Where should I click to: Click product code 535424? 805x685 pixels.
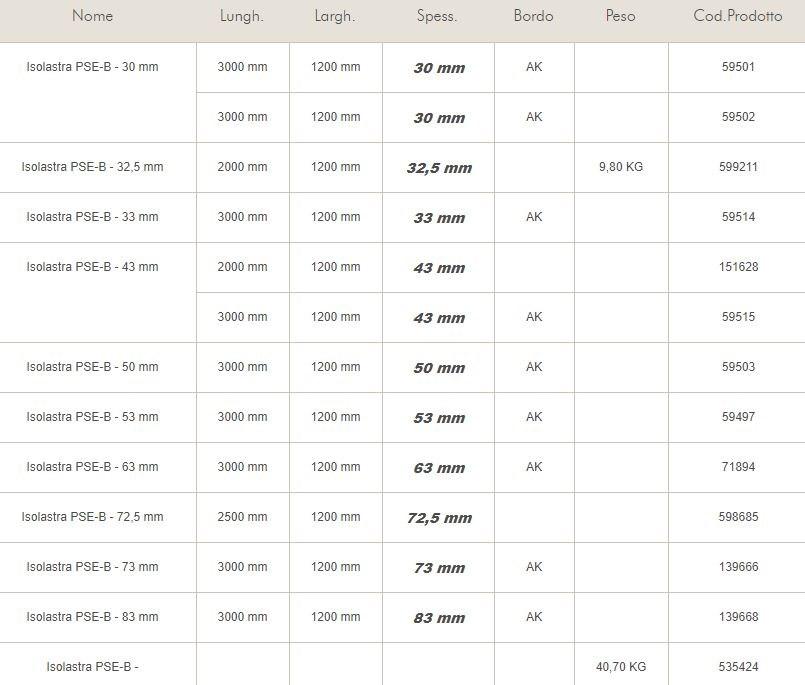click(x=738, y=667)
